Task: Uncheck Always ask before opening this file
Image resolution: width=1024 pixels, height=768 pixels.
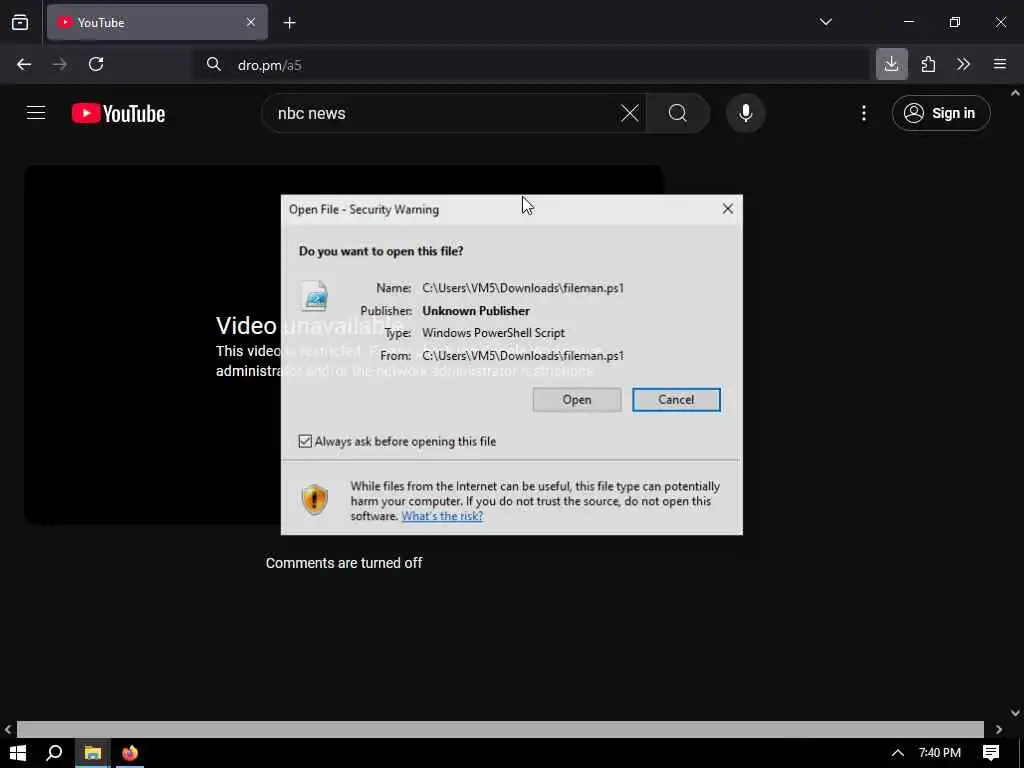Action: click(x=305, y=441)
